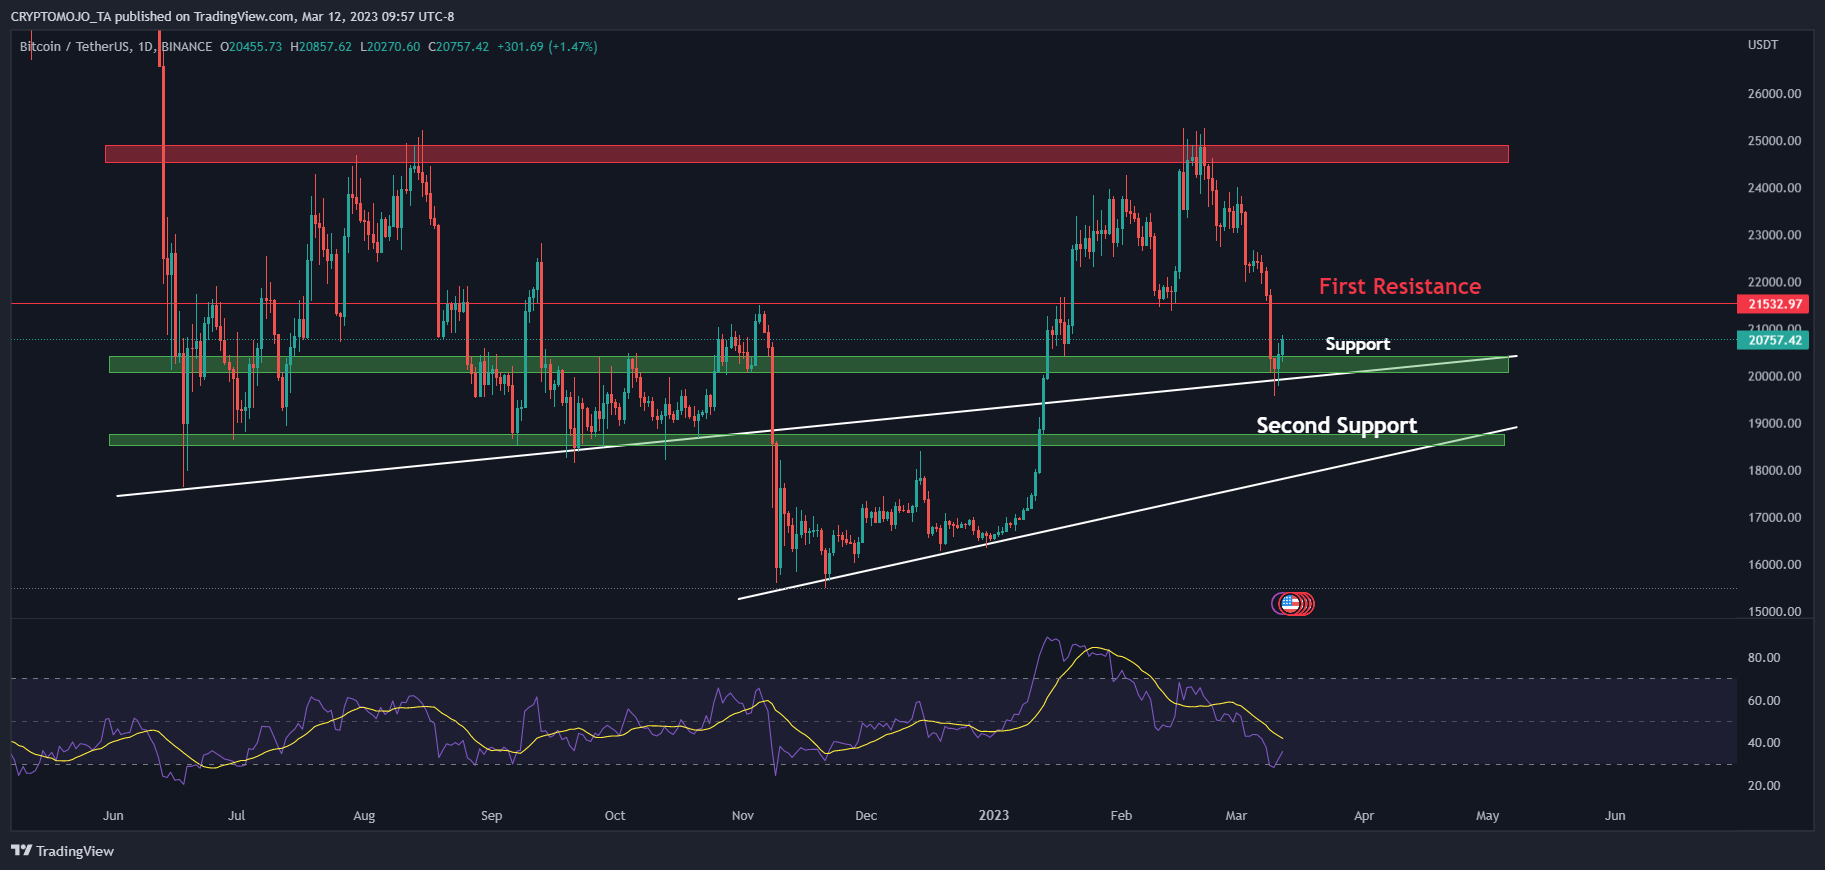Click the RSI 60.00 axis label
The height and width of the screenshot is (870, 1825).
(1764, 701)
